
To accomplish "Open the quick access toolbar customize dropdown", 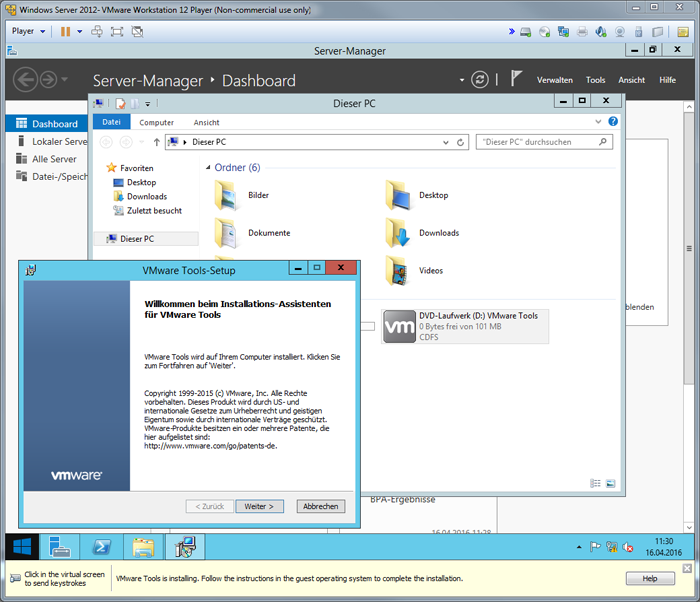I will click(x=147, y=104).
